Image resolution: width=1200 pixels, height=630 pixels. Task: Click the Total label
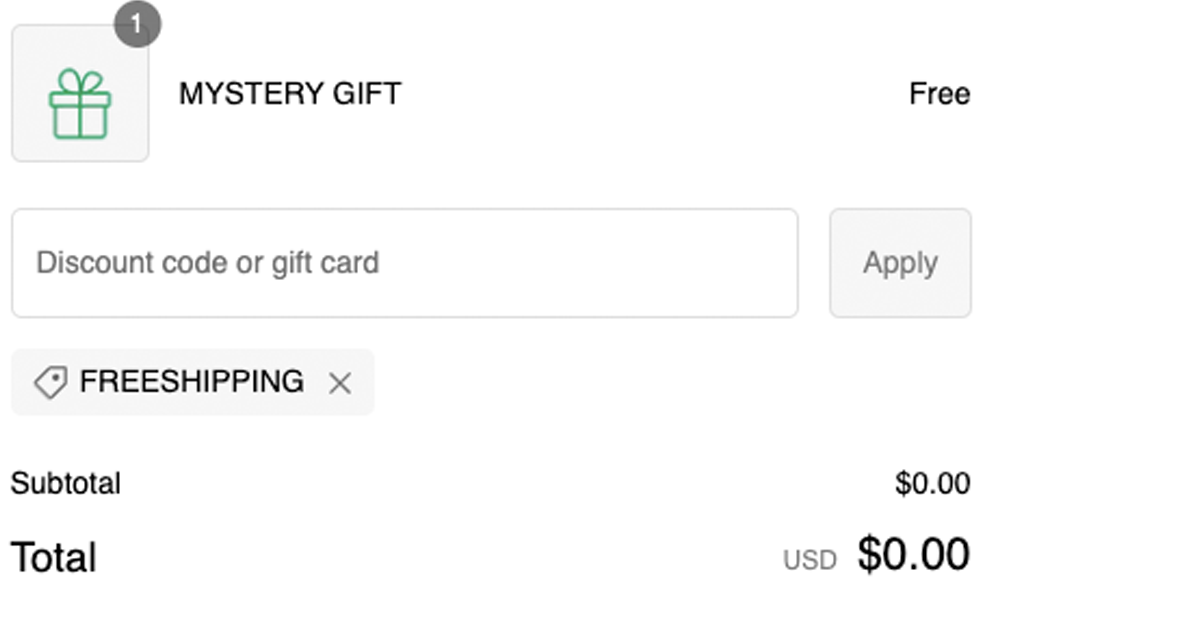point(52,557)
